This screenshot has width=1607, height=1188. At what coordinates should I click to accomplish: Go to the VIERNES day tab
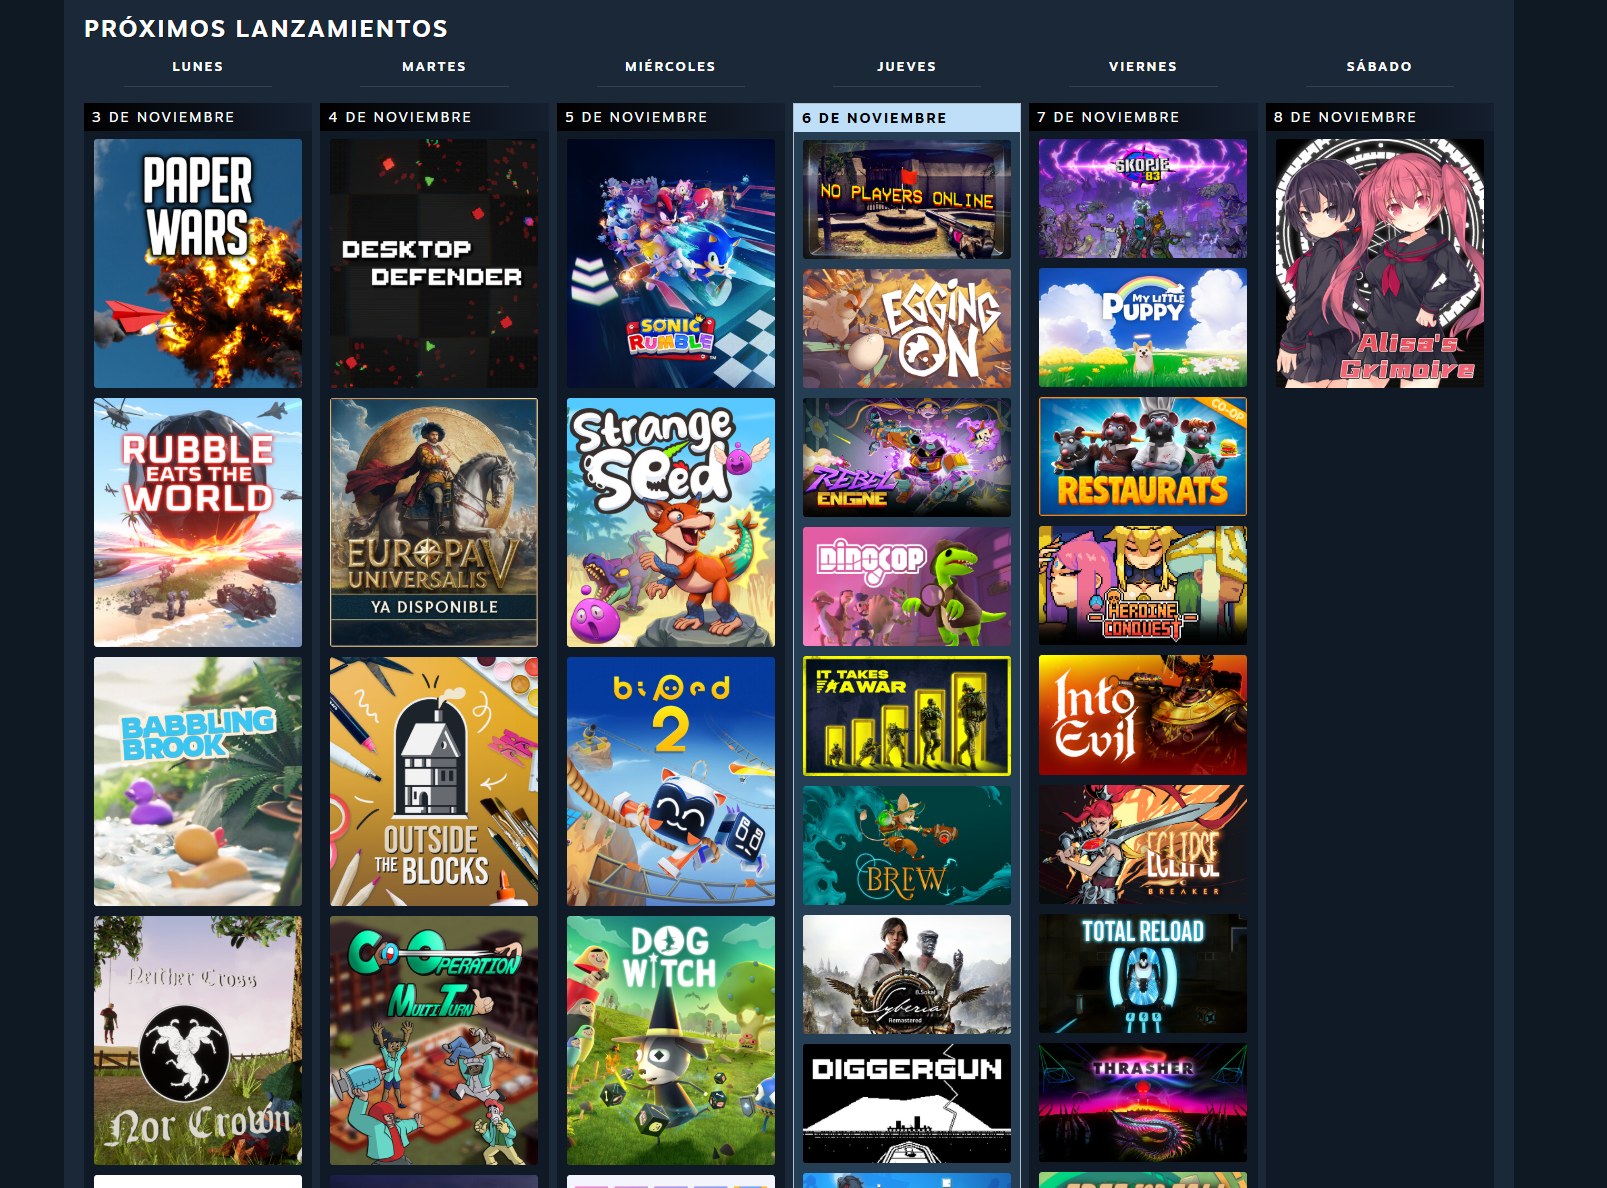click(x=1143, y=67)
